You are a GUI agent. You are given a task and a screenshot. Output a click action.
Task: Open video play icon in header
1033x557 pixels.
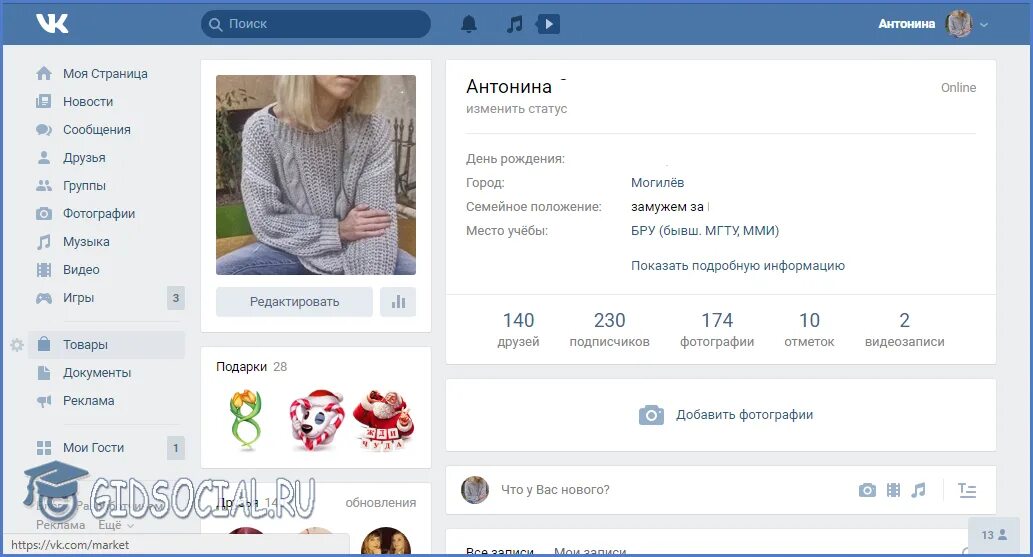coord(548,24)
